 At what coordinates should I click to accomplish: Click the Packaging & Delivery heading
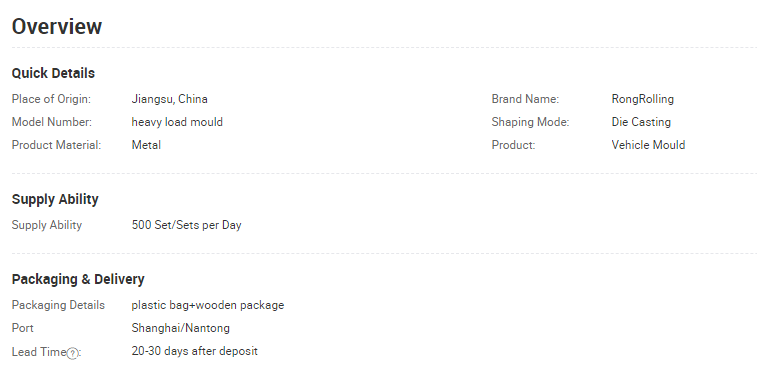78,279
